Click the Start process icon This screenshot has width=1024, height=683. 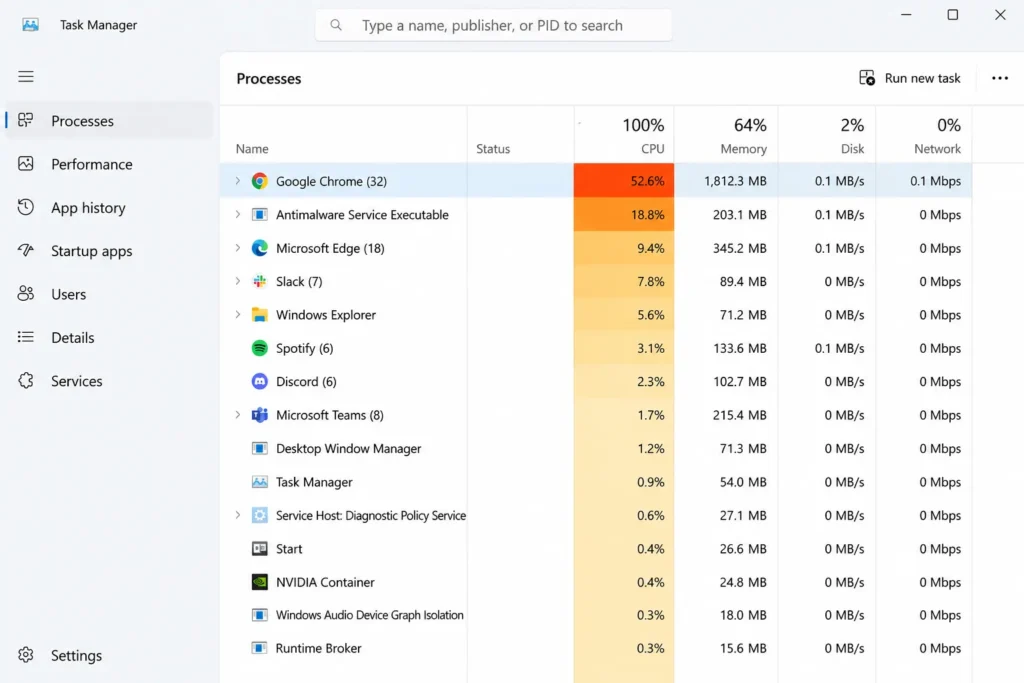tap(259, 548)
